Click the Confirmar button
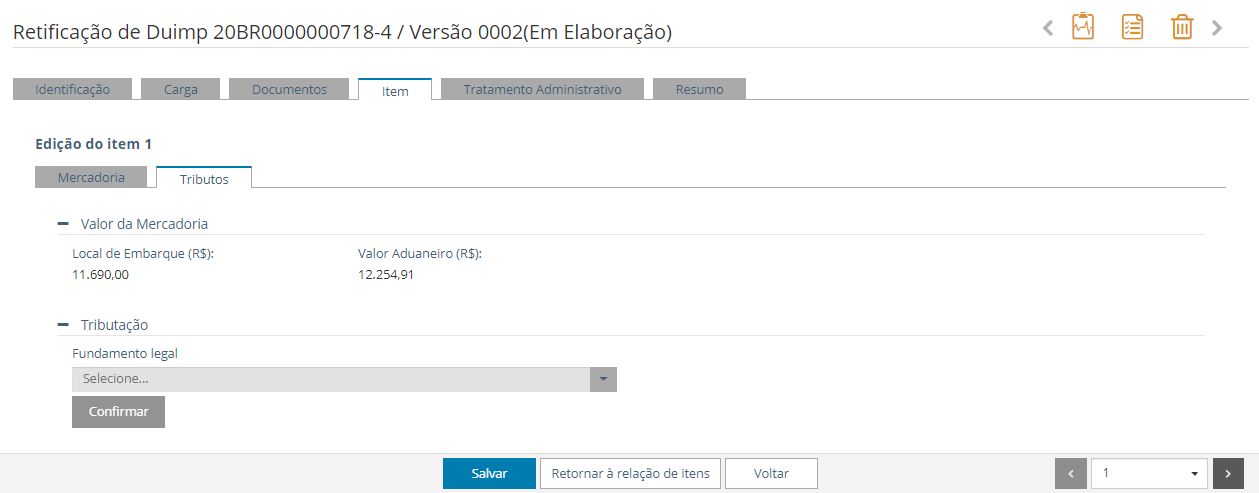Screen dimensions: 1259x493 tap(118, 412)
